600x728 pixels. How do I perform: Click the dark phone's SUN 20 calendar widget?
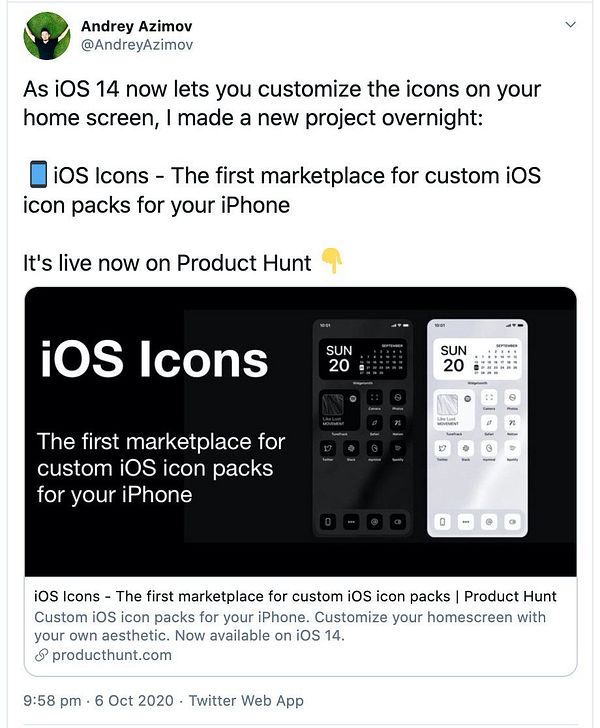(363, 359)
